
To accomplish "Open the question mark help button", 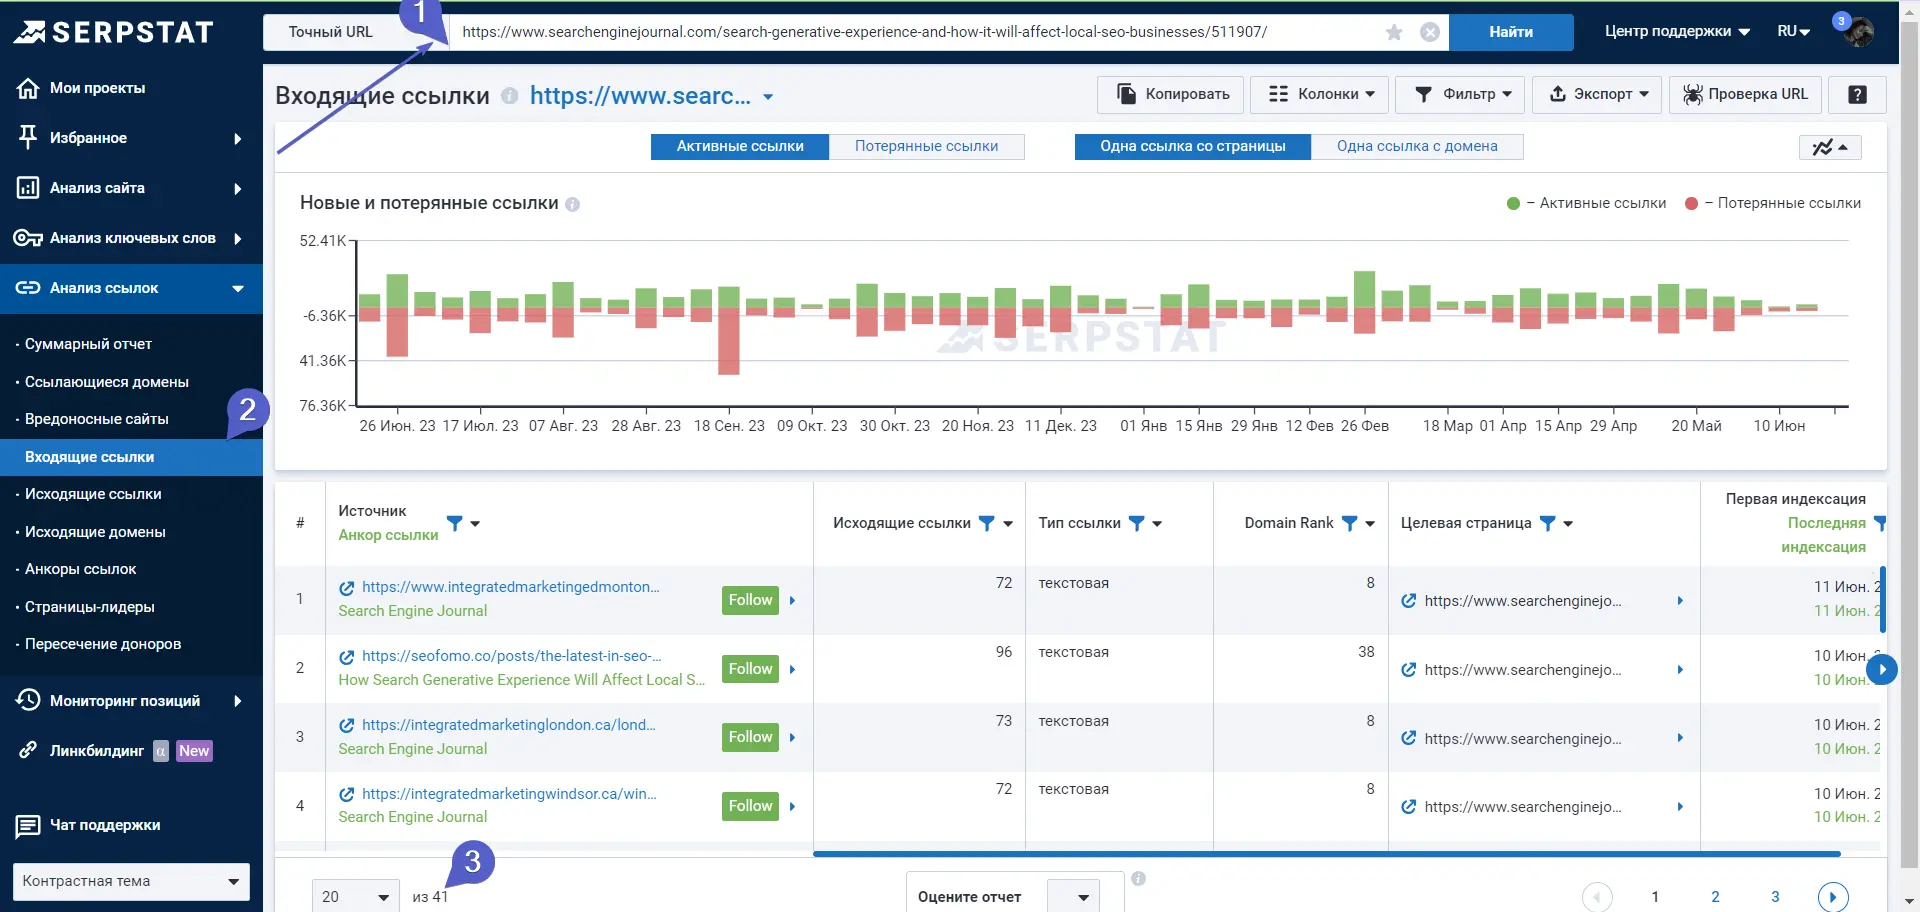I will point(1857,94).
